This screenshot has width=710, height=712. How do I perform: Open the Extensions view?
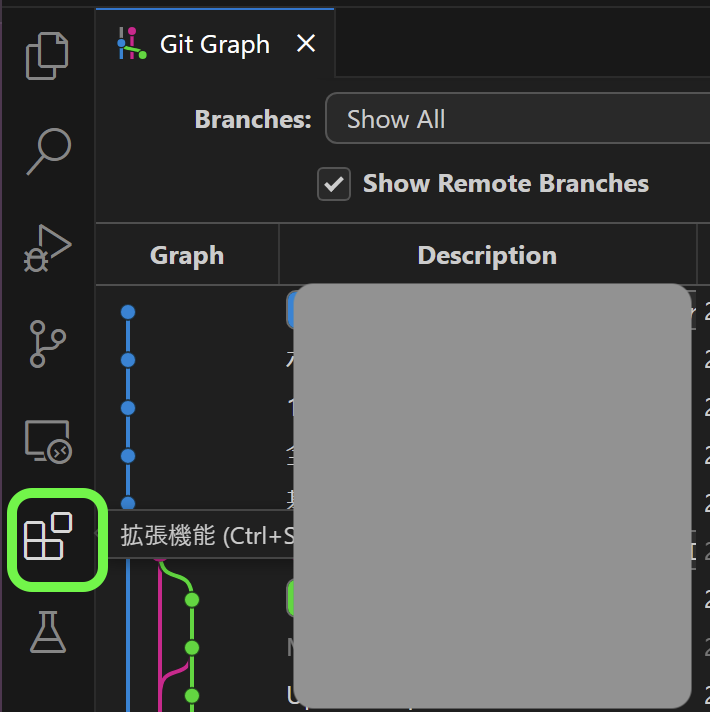(48, 536)
